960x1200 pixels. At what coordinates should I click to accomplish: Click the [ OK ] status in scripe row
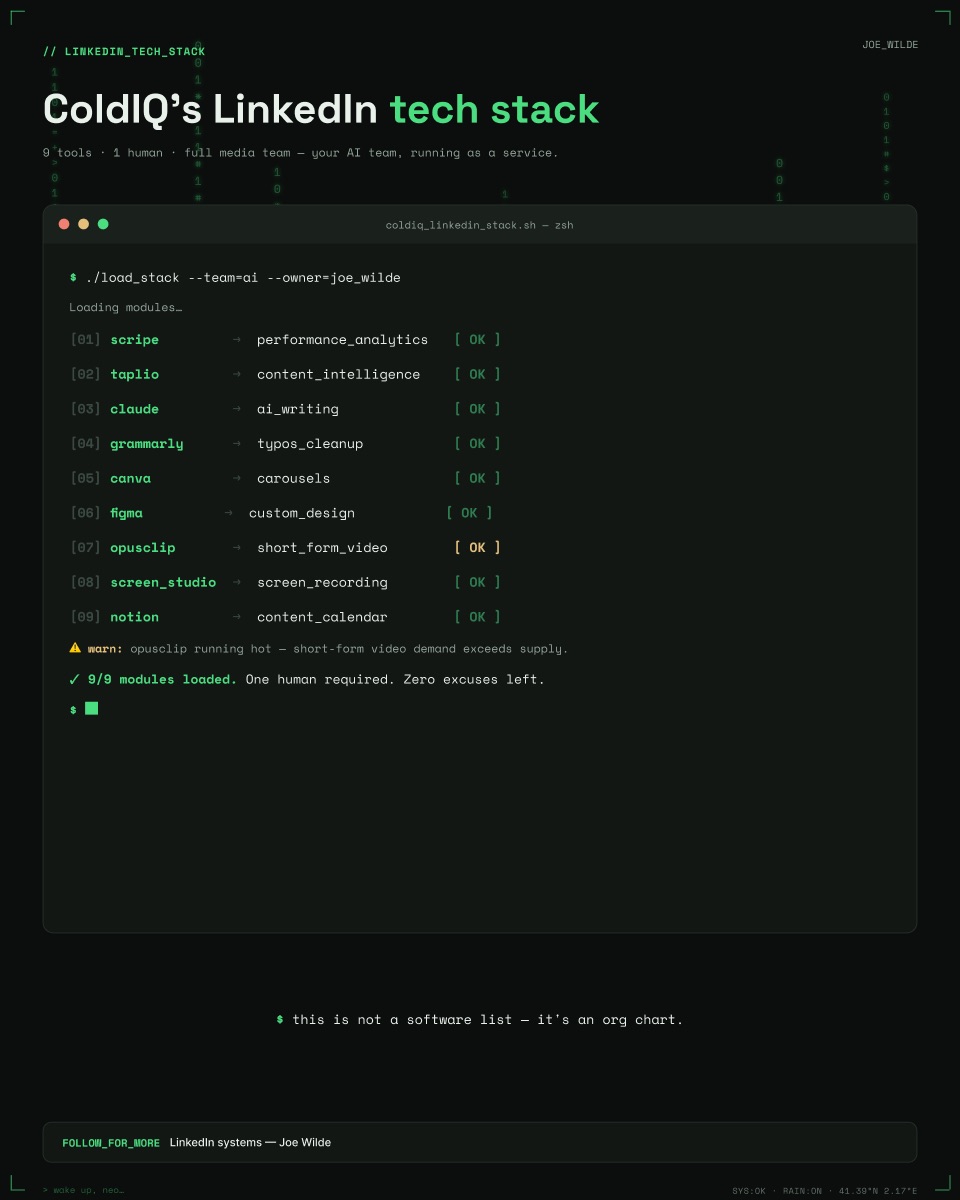click(477, 340)
